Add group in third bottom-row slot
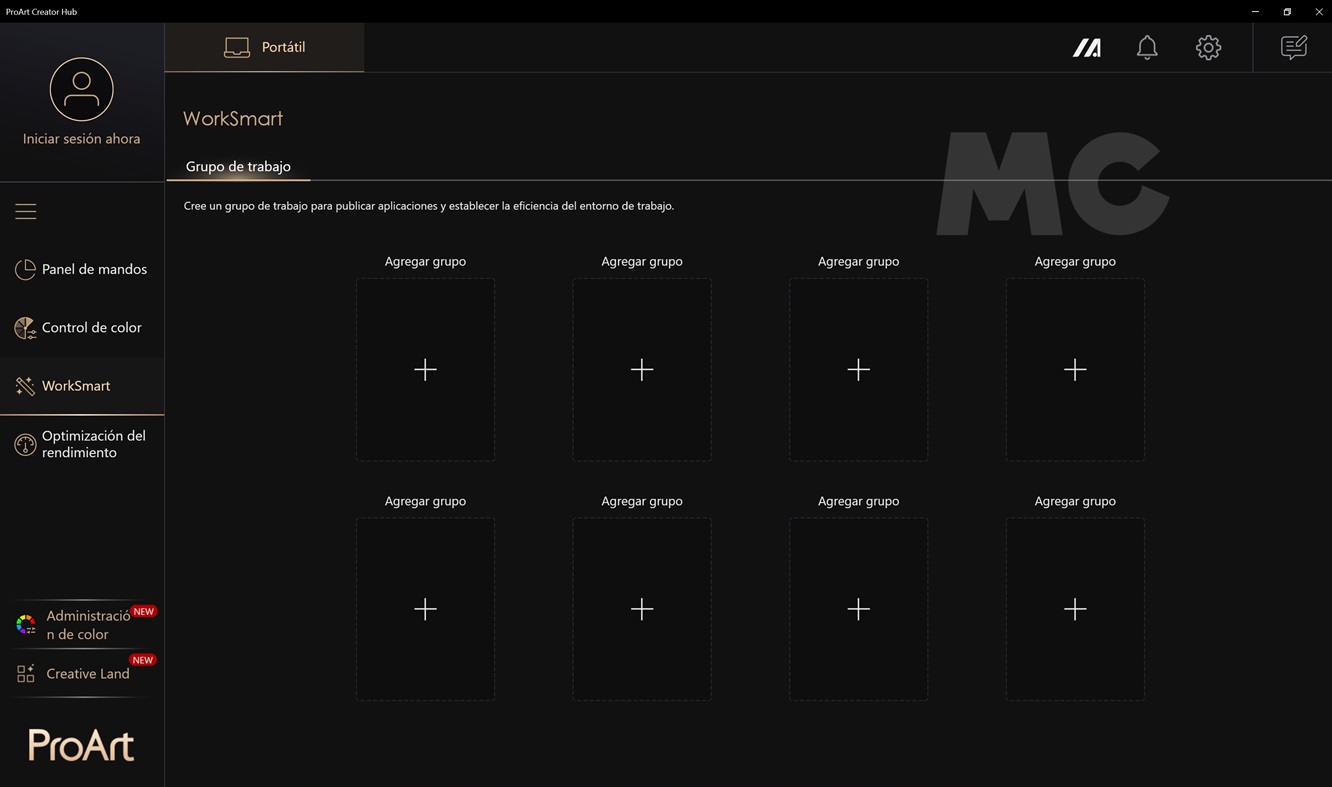The height and width of the screenshot is (787, 1332). point(858,609)
